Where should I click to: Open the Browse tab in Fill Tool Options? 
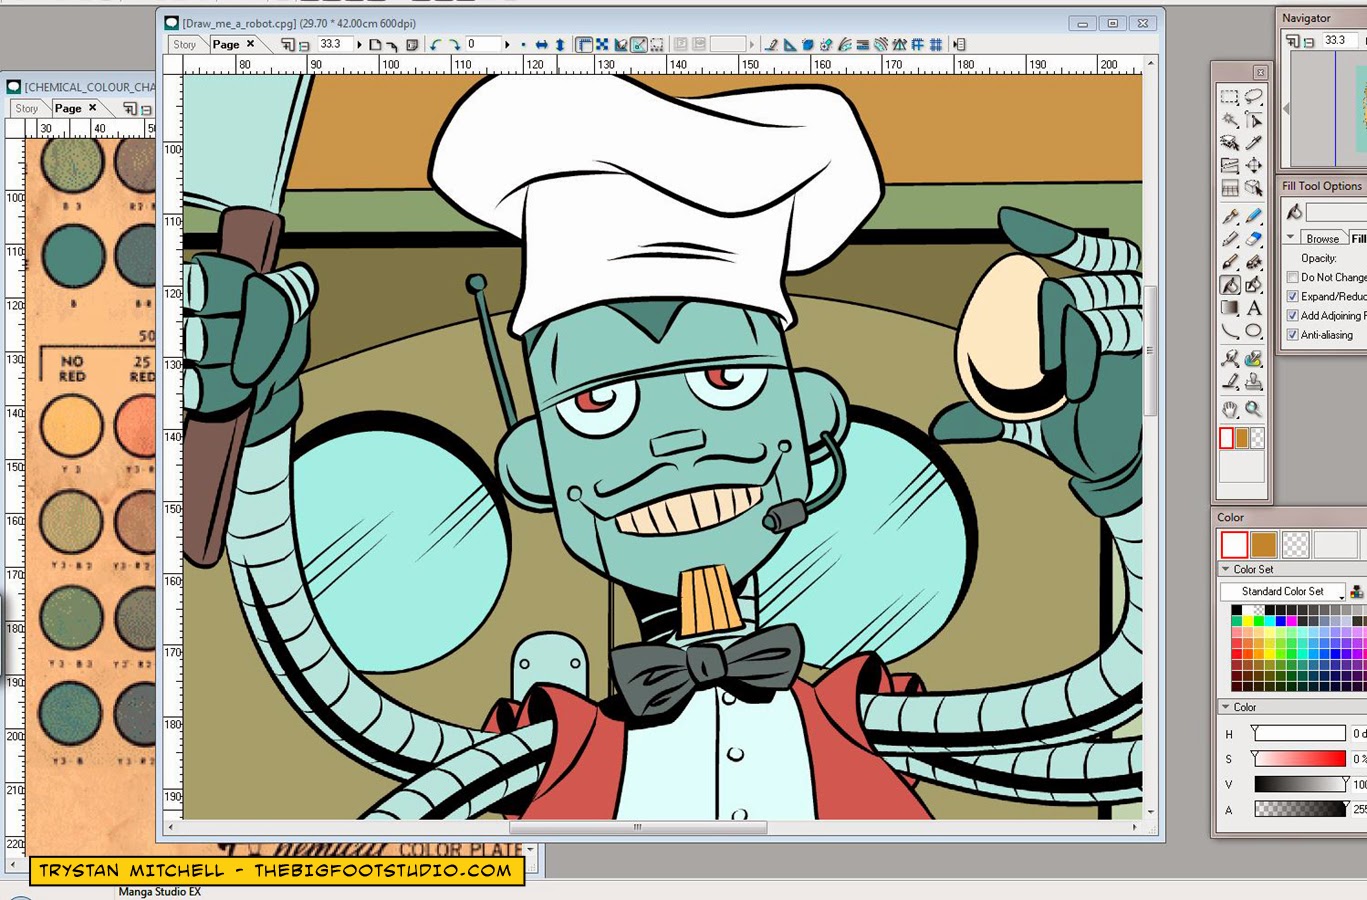(x=1322, y=238)
